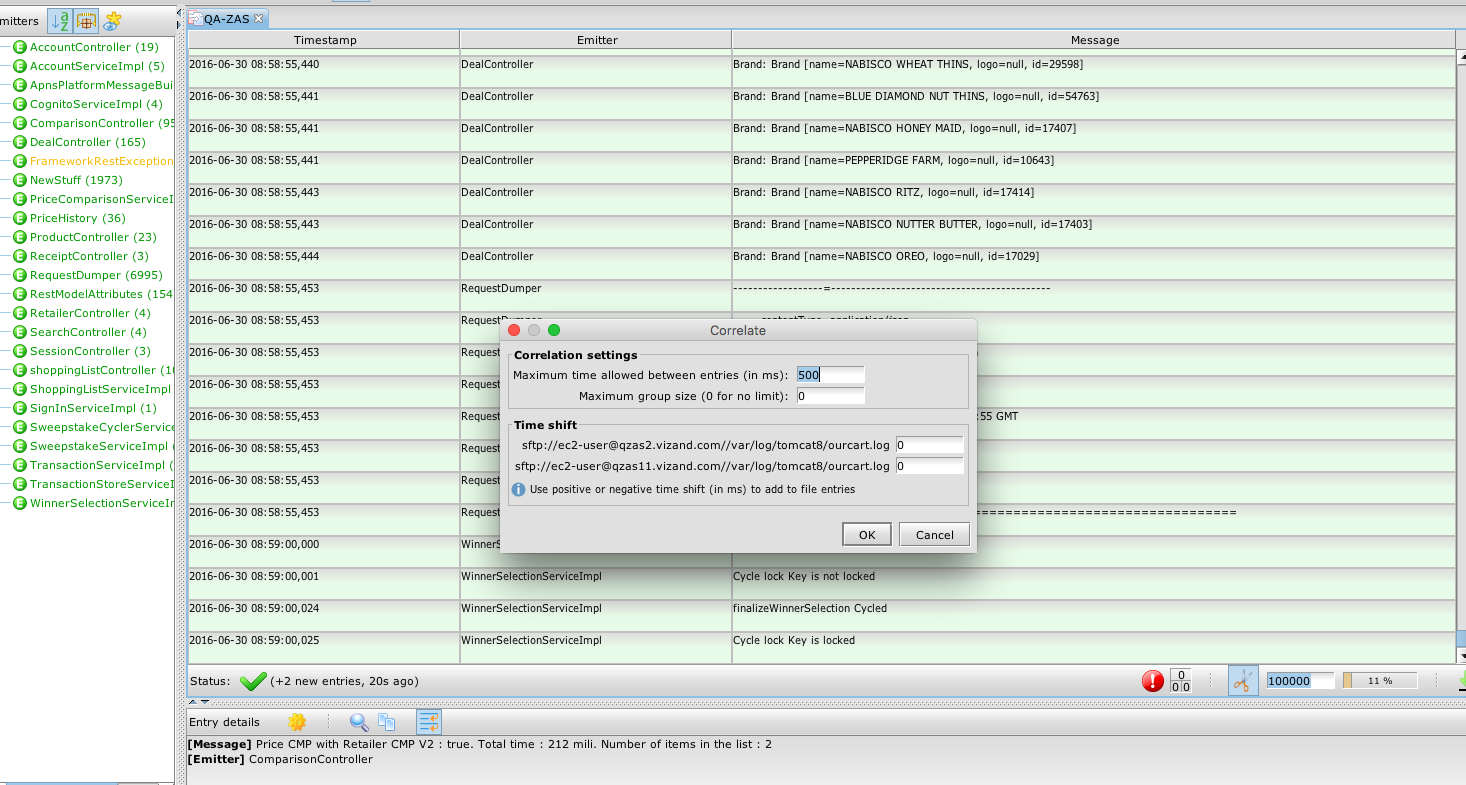1466x785 pixels.
Task: Select FrameworkRestException emitter in orange
Action: 101,161
